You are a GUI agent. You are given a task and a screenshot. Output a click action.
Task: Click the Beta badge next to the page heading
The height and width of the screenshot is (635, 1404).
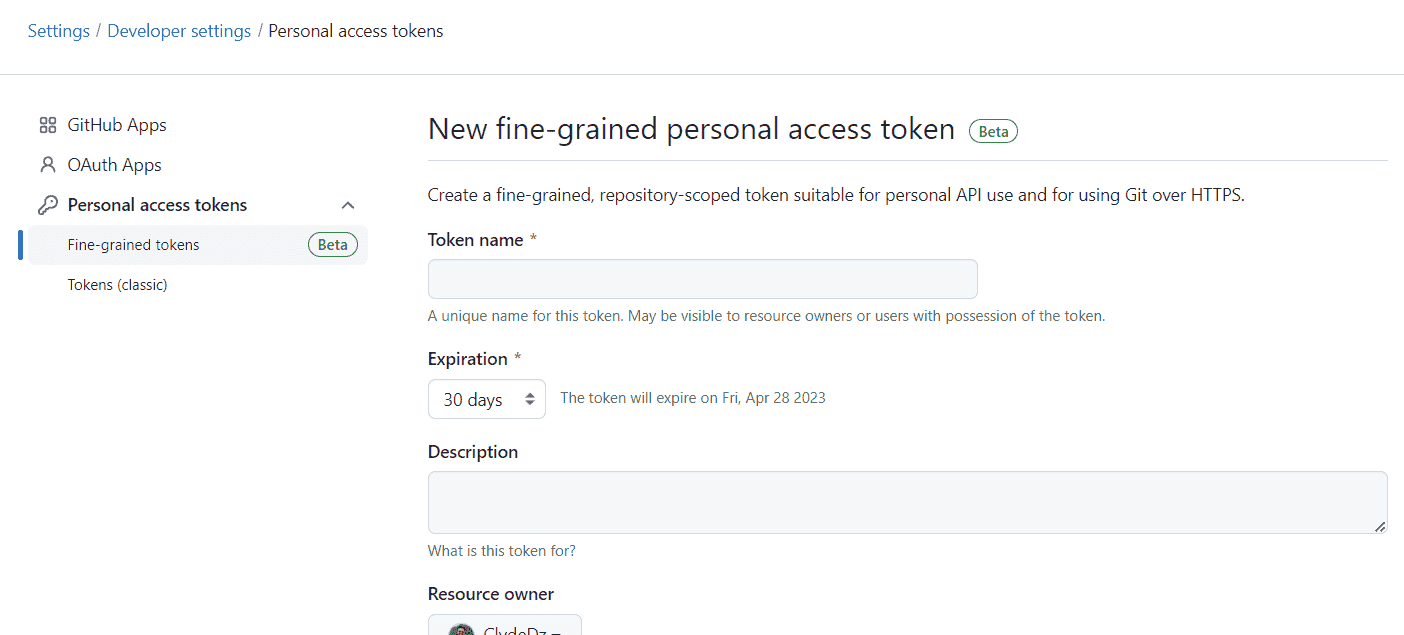click(x=993, y=131)
